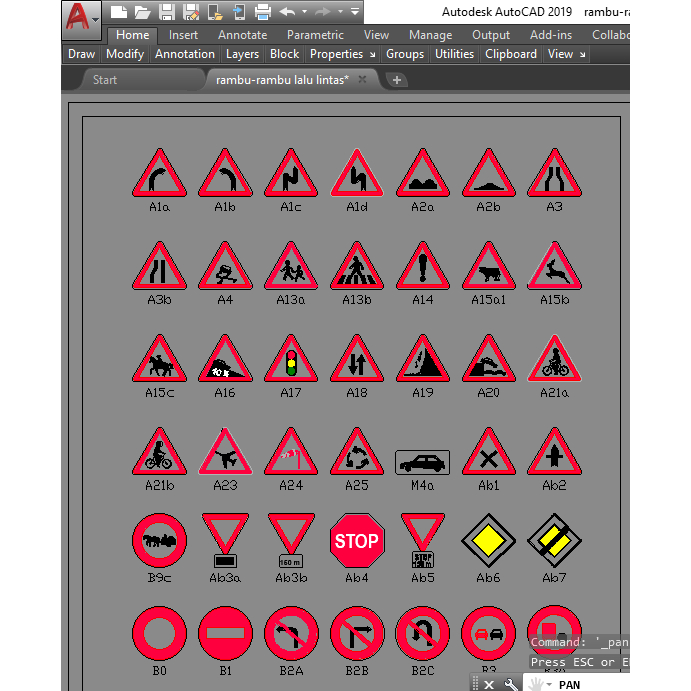691x691 pixels.
Task: Click the A20 label text
Action: [488, 392]
